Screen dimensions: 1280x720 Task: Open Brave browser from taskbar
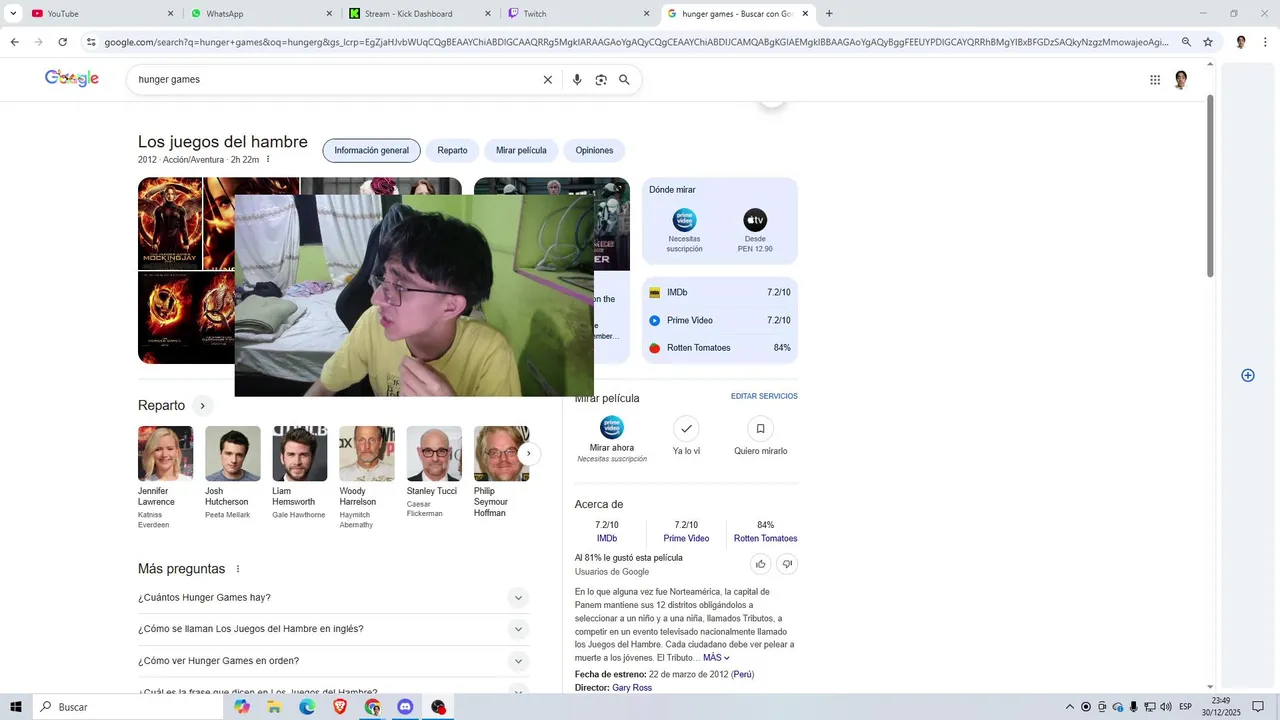coord(340,707)
